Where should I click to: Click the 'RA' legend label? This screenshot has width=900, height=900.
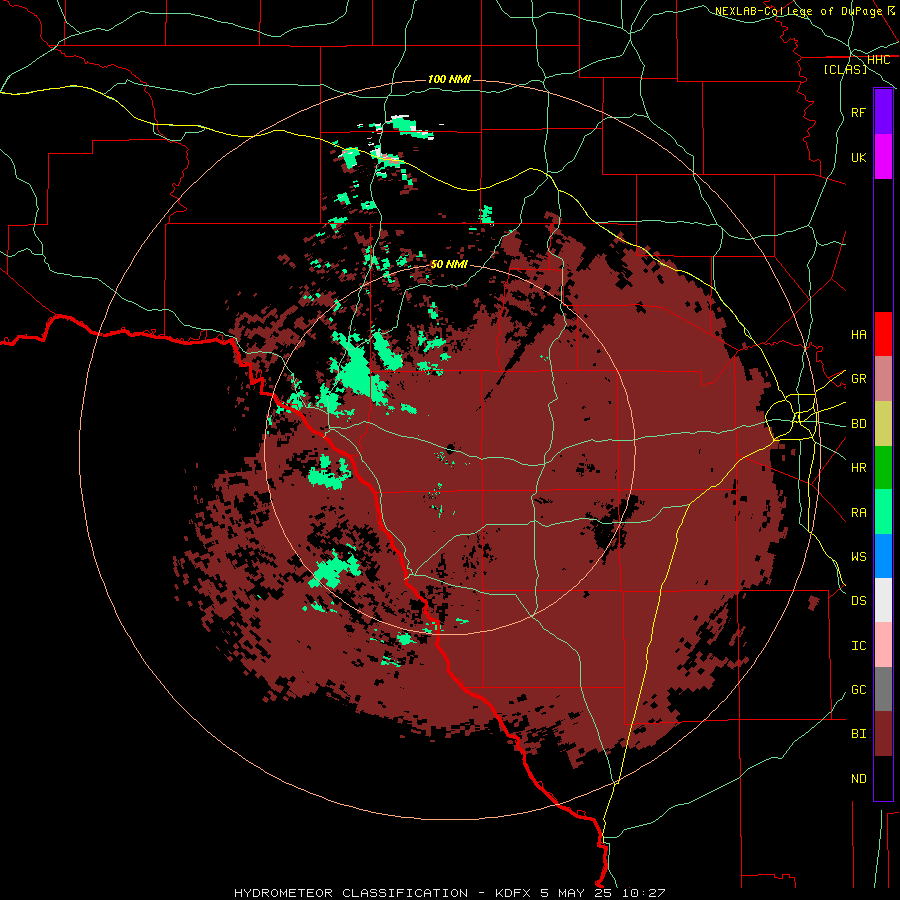pyautogui.click(x=858, y=512)
